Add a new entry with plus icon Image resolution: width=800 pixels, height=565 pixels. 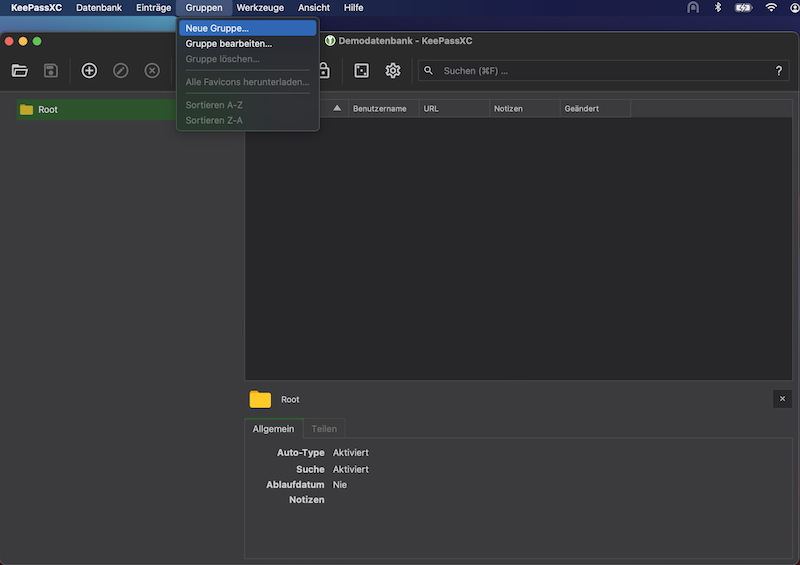tap(89, 71)
